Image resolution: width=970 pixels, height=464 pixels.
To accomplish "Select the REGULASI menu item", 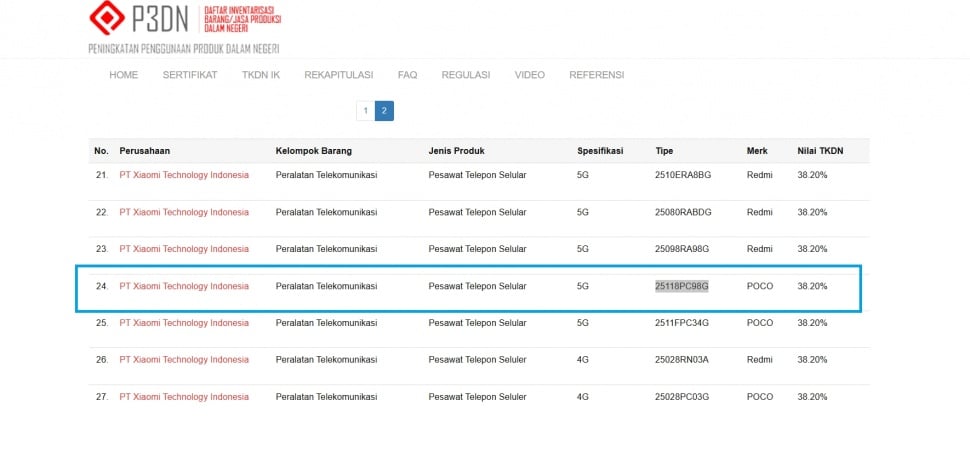I will (466, 75).
